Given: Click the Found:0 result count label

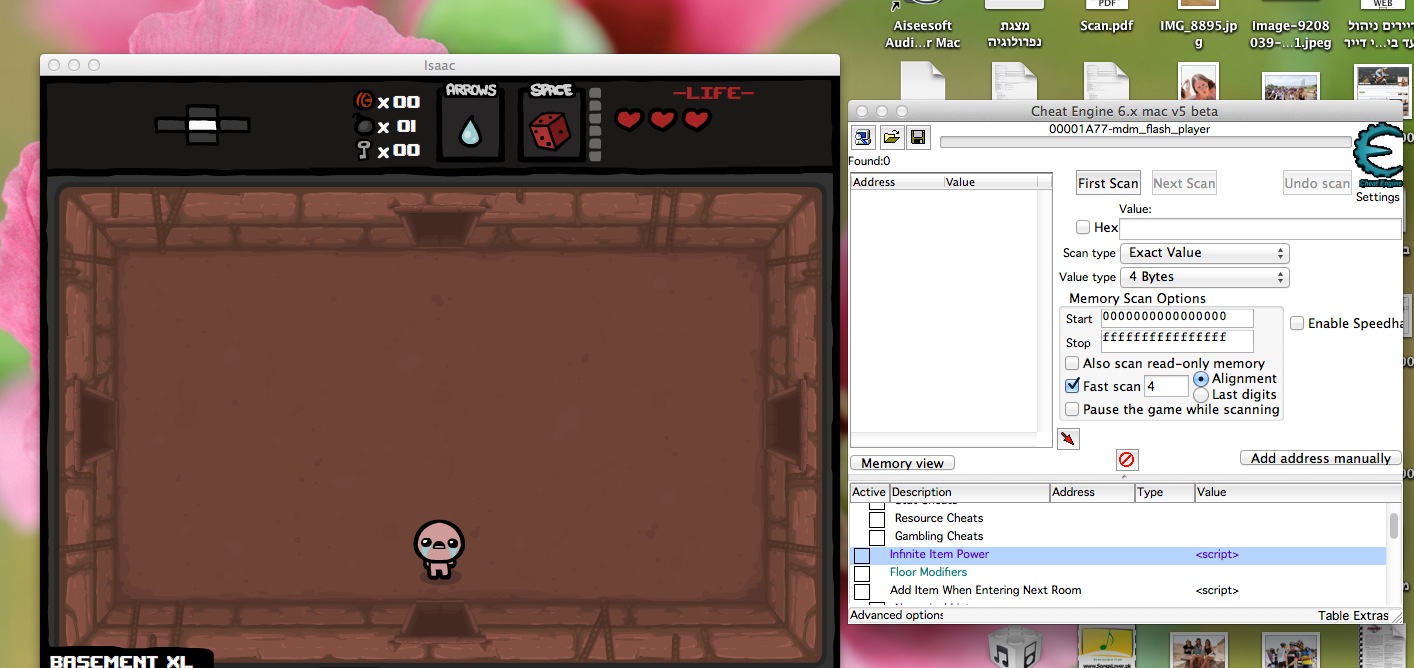Looking at the screenshot, I should click(870, 161).
